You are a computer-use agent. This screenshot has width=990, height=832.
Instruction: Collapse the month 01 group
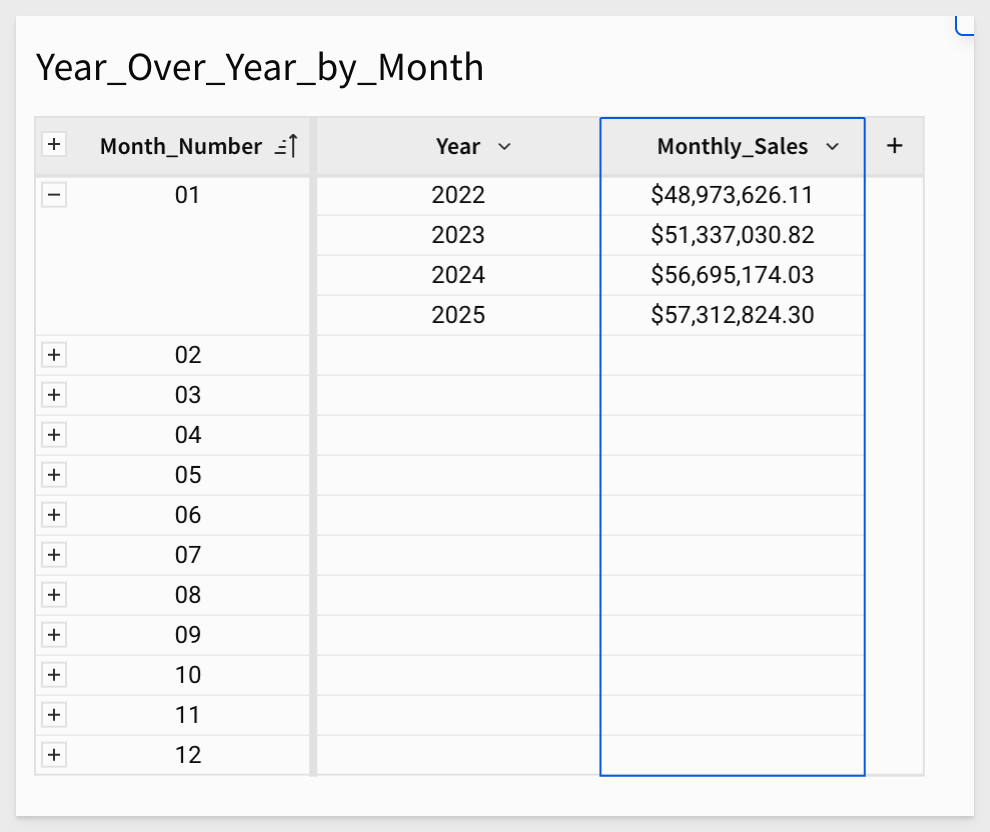point(54,195)
